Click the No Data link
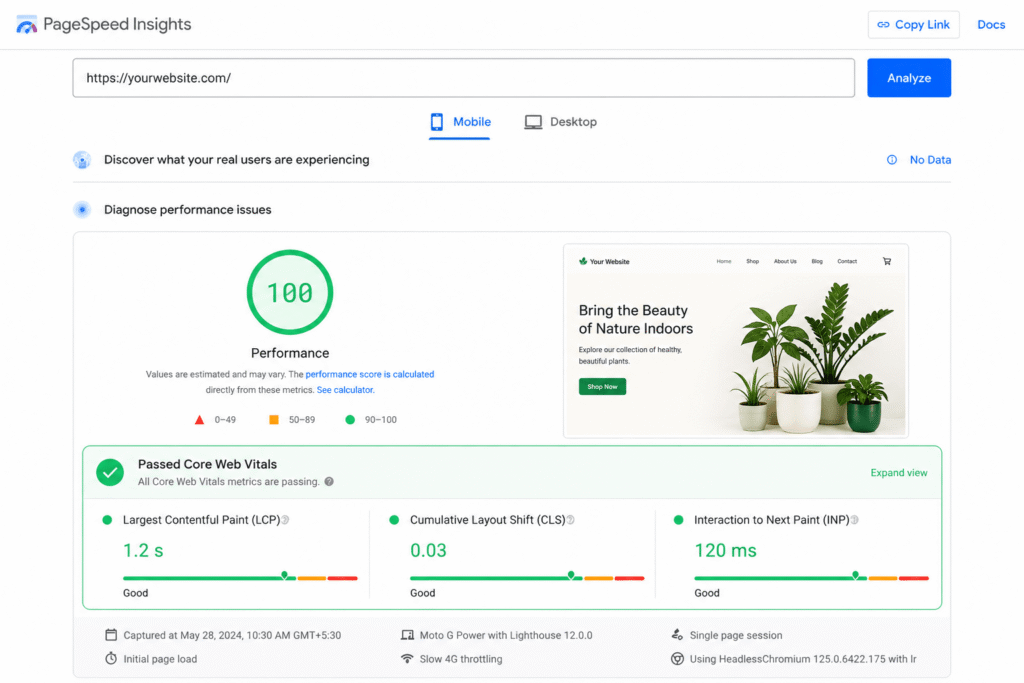The width and height of the screenshot is (1024, 683). [930, 160]
